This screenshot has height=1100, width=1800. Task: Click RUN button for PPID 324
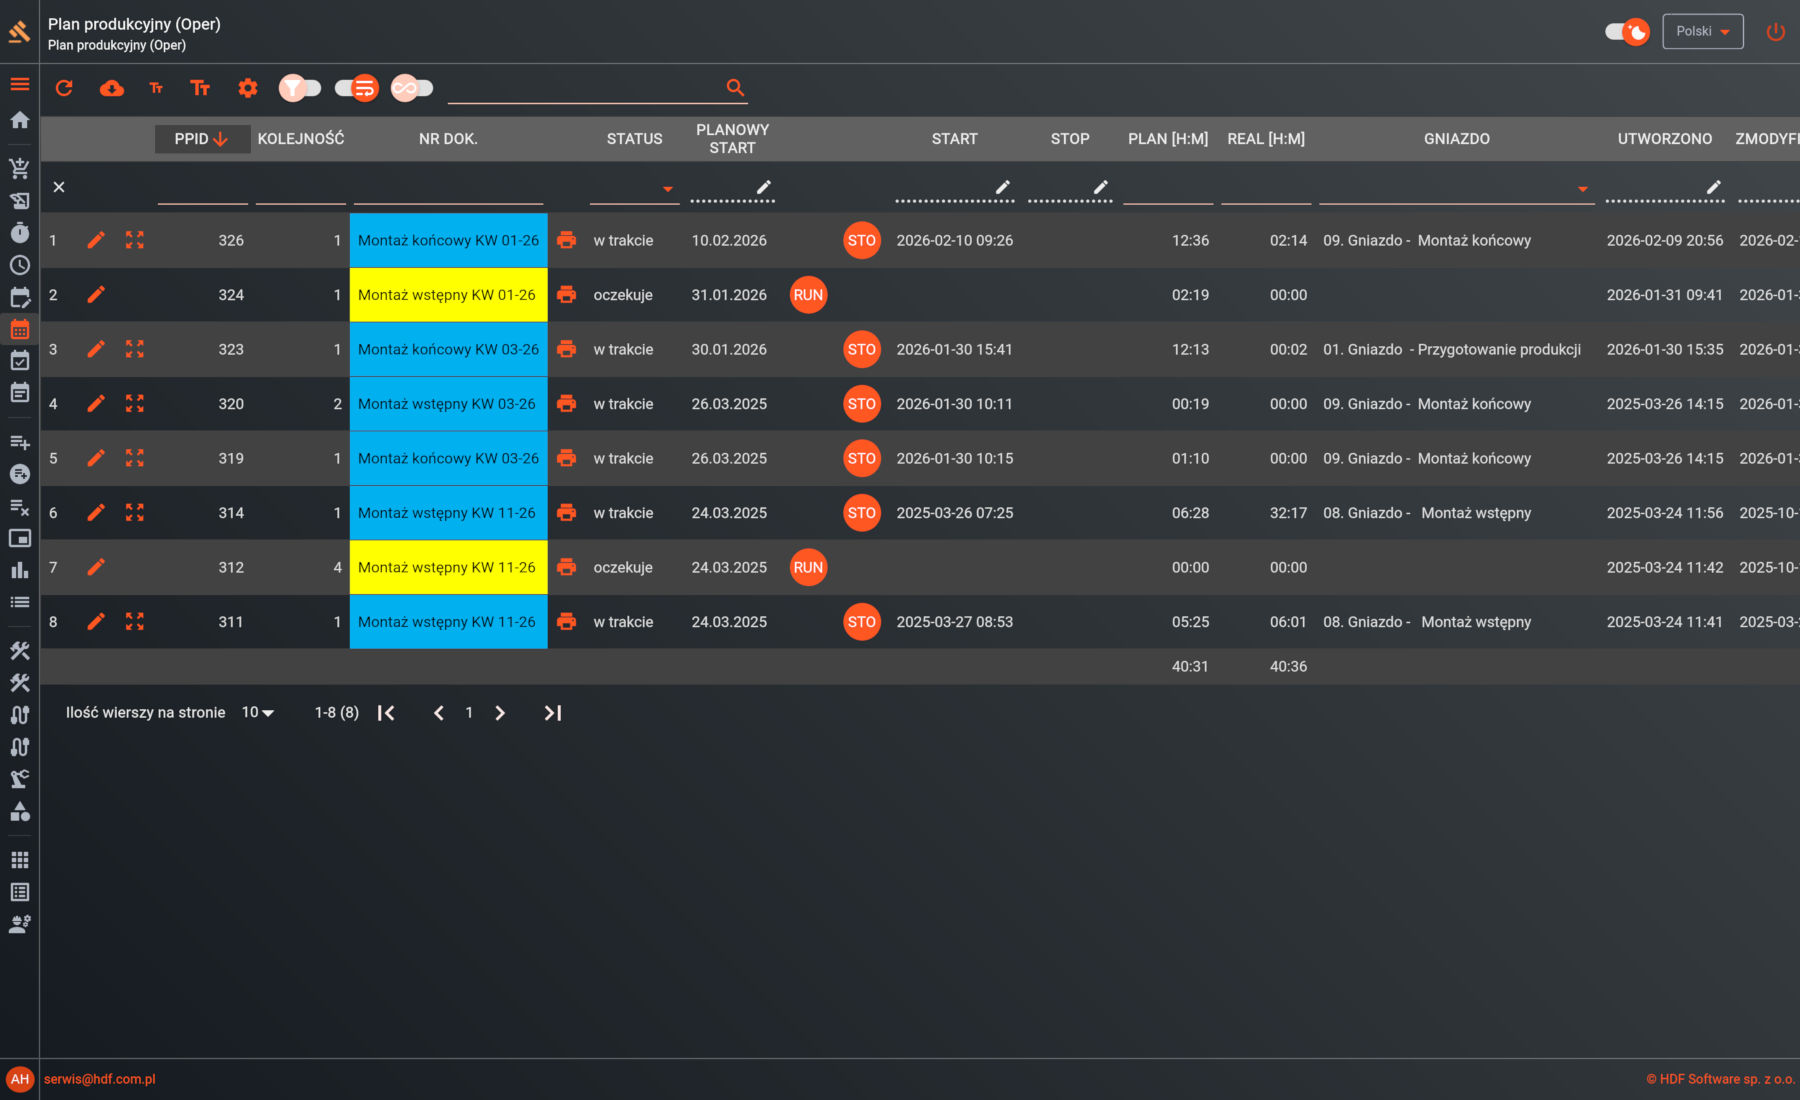click(x=808, y=295)
